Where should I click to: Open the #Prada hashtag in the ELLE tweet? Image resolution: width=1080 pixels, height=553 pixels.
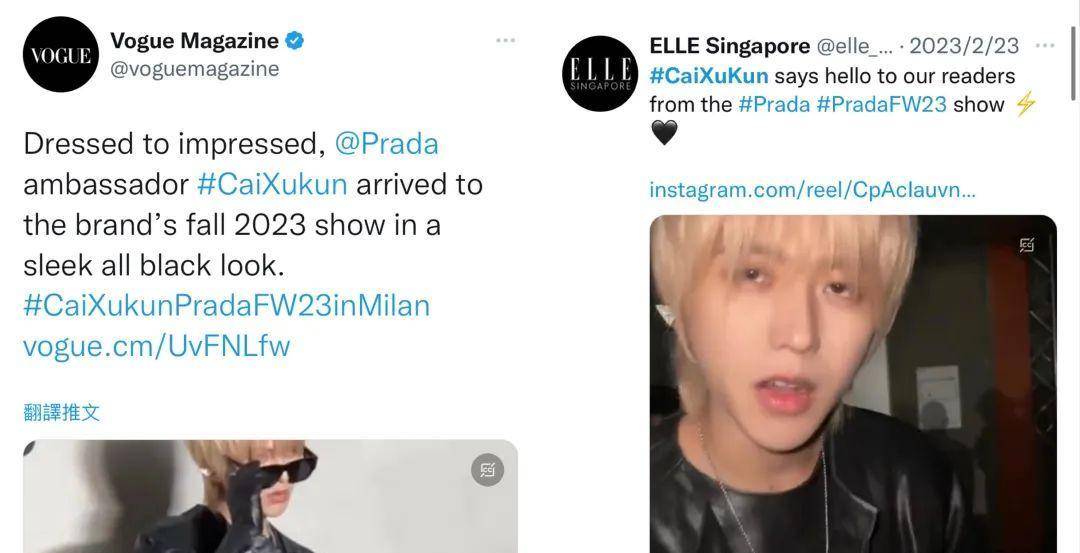tap(773, 105)
